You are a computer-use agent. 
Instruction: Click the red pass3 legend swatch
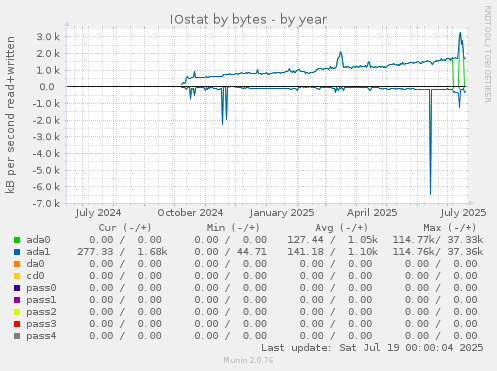coord(17,324)
